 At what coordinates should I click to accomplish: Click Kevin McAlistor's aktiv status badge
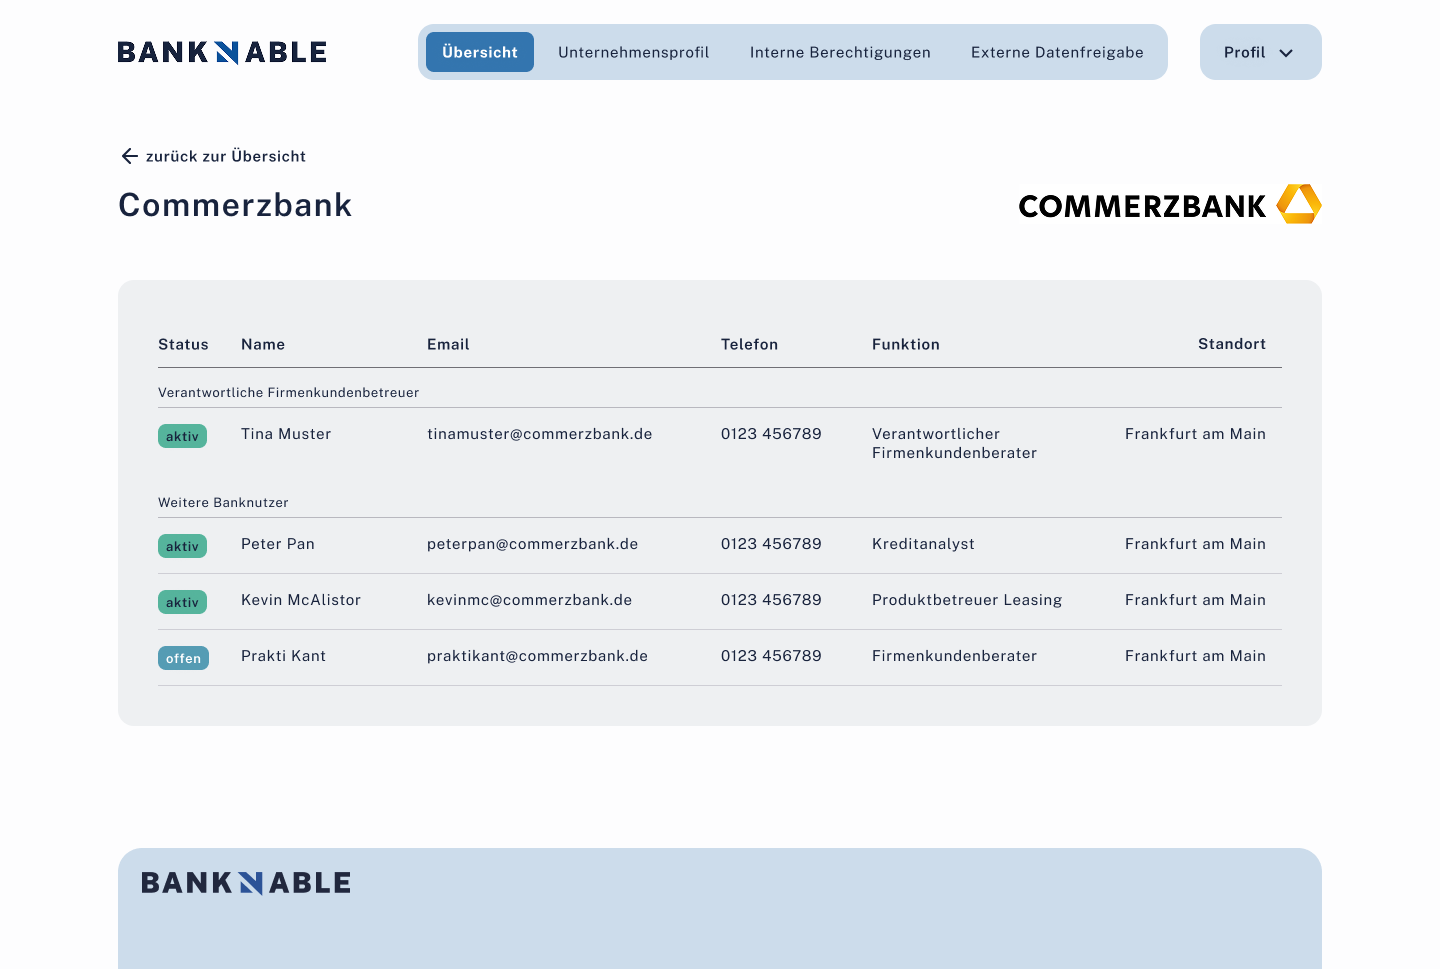coord(182,602)
